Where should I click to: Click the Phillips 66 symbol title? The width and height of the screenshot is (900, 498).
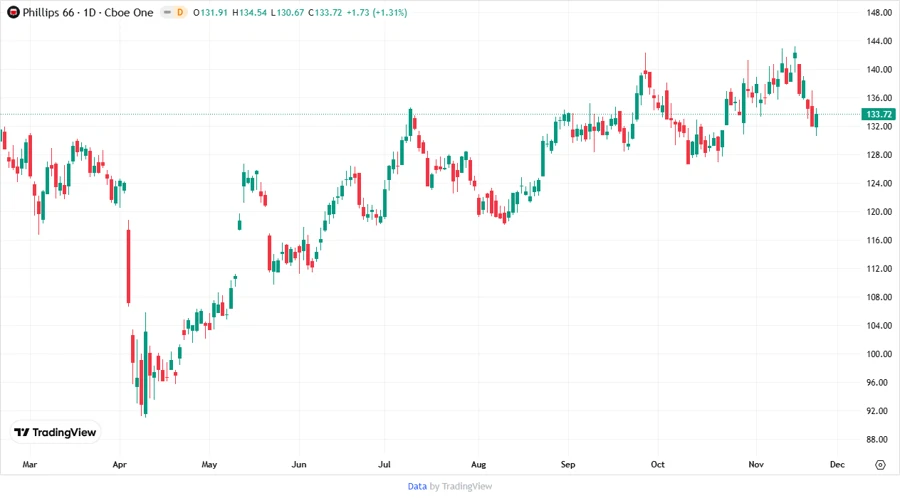88,12
